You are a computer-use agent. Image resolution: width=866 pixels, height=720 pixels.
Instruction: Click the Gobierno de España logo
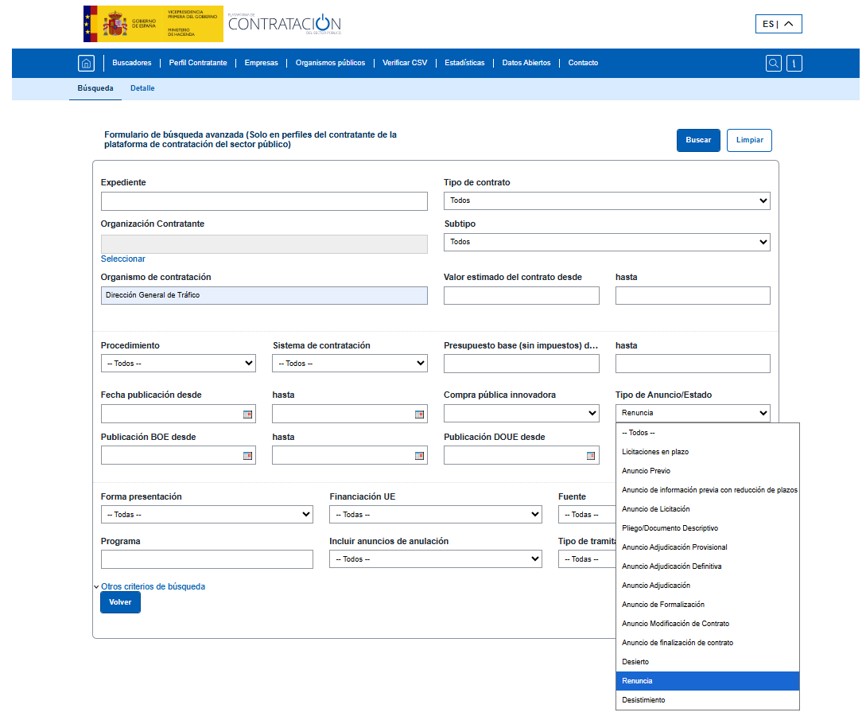click(152, 23)
